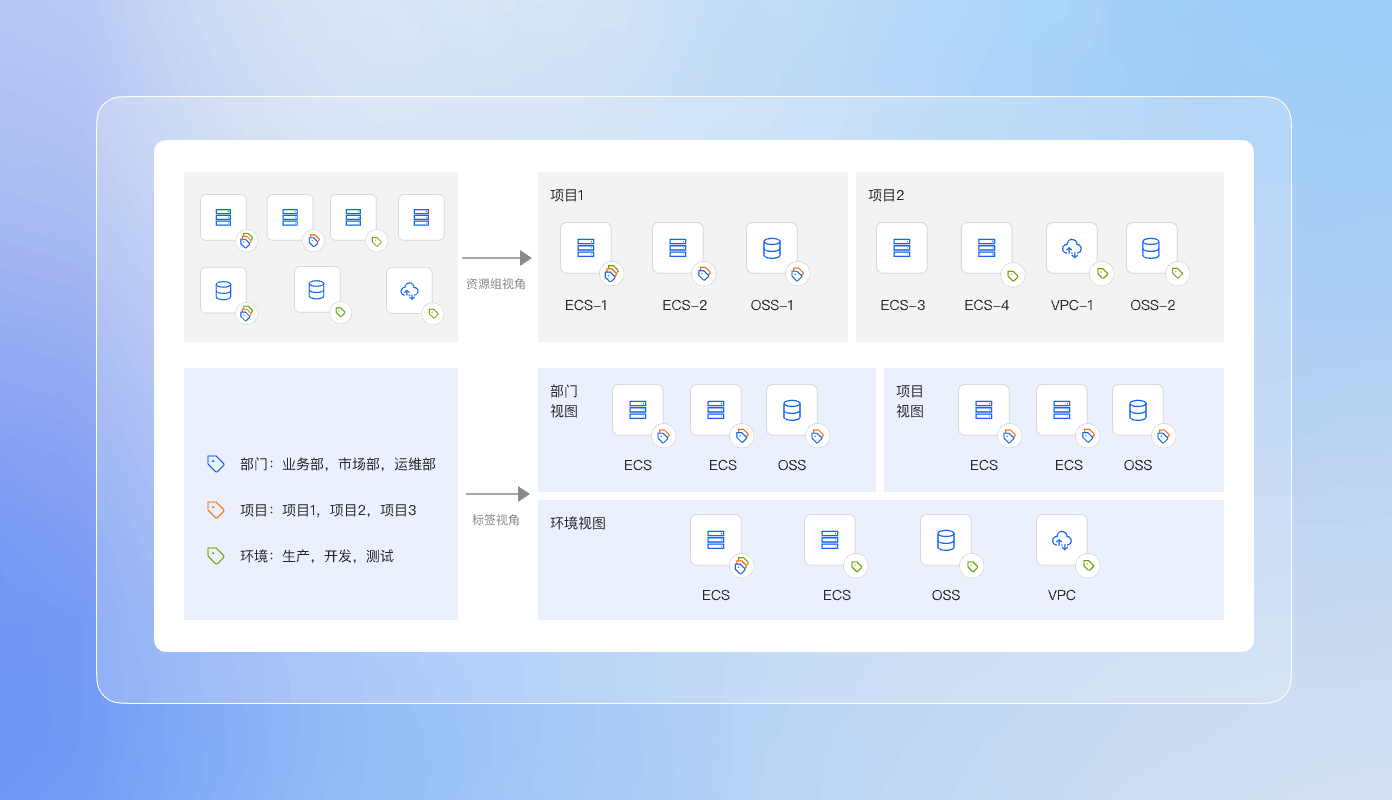Click the text 环境：生产，开发，测试
Viewport: 1392px width, 800px height.
coord(317,556)
